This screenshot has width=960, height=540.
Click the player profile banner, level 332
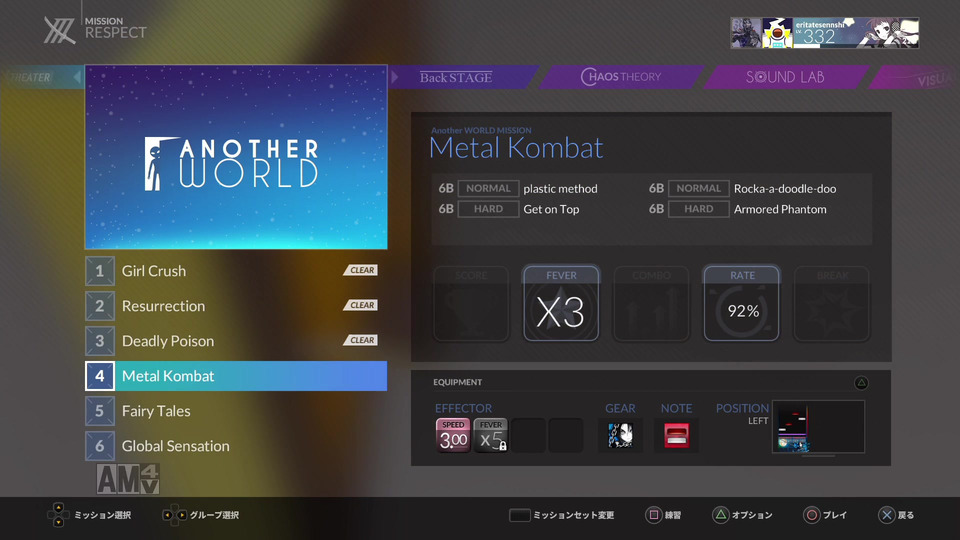tap(825, 33)
